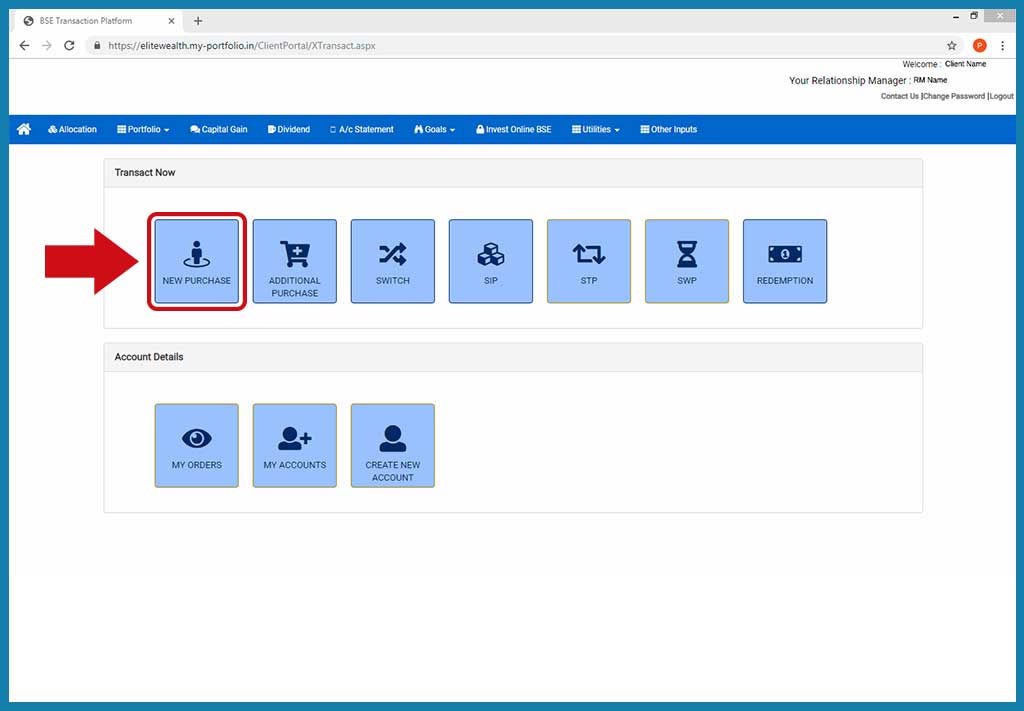Screen dimensions: 1024x711
Task: Click the 'Transact Now' panel heading
Action: pyautogui.click(x=145, y=172)
